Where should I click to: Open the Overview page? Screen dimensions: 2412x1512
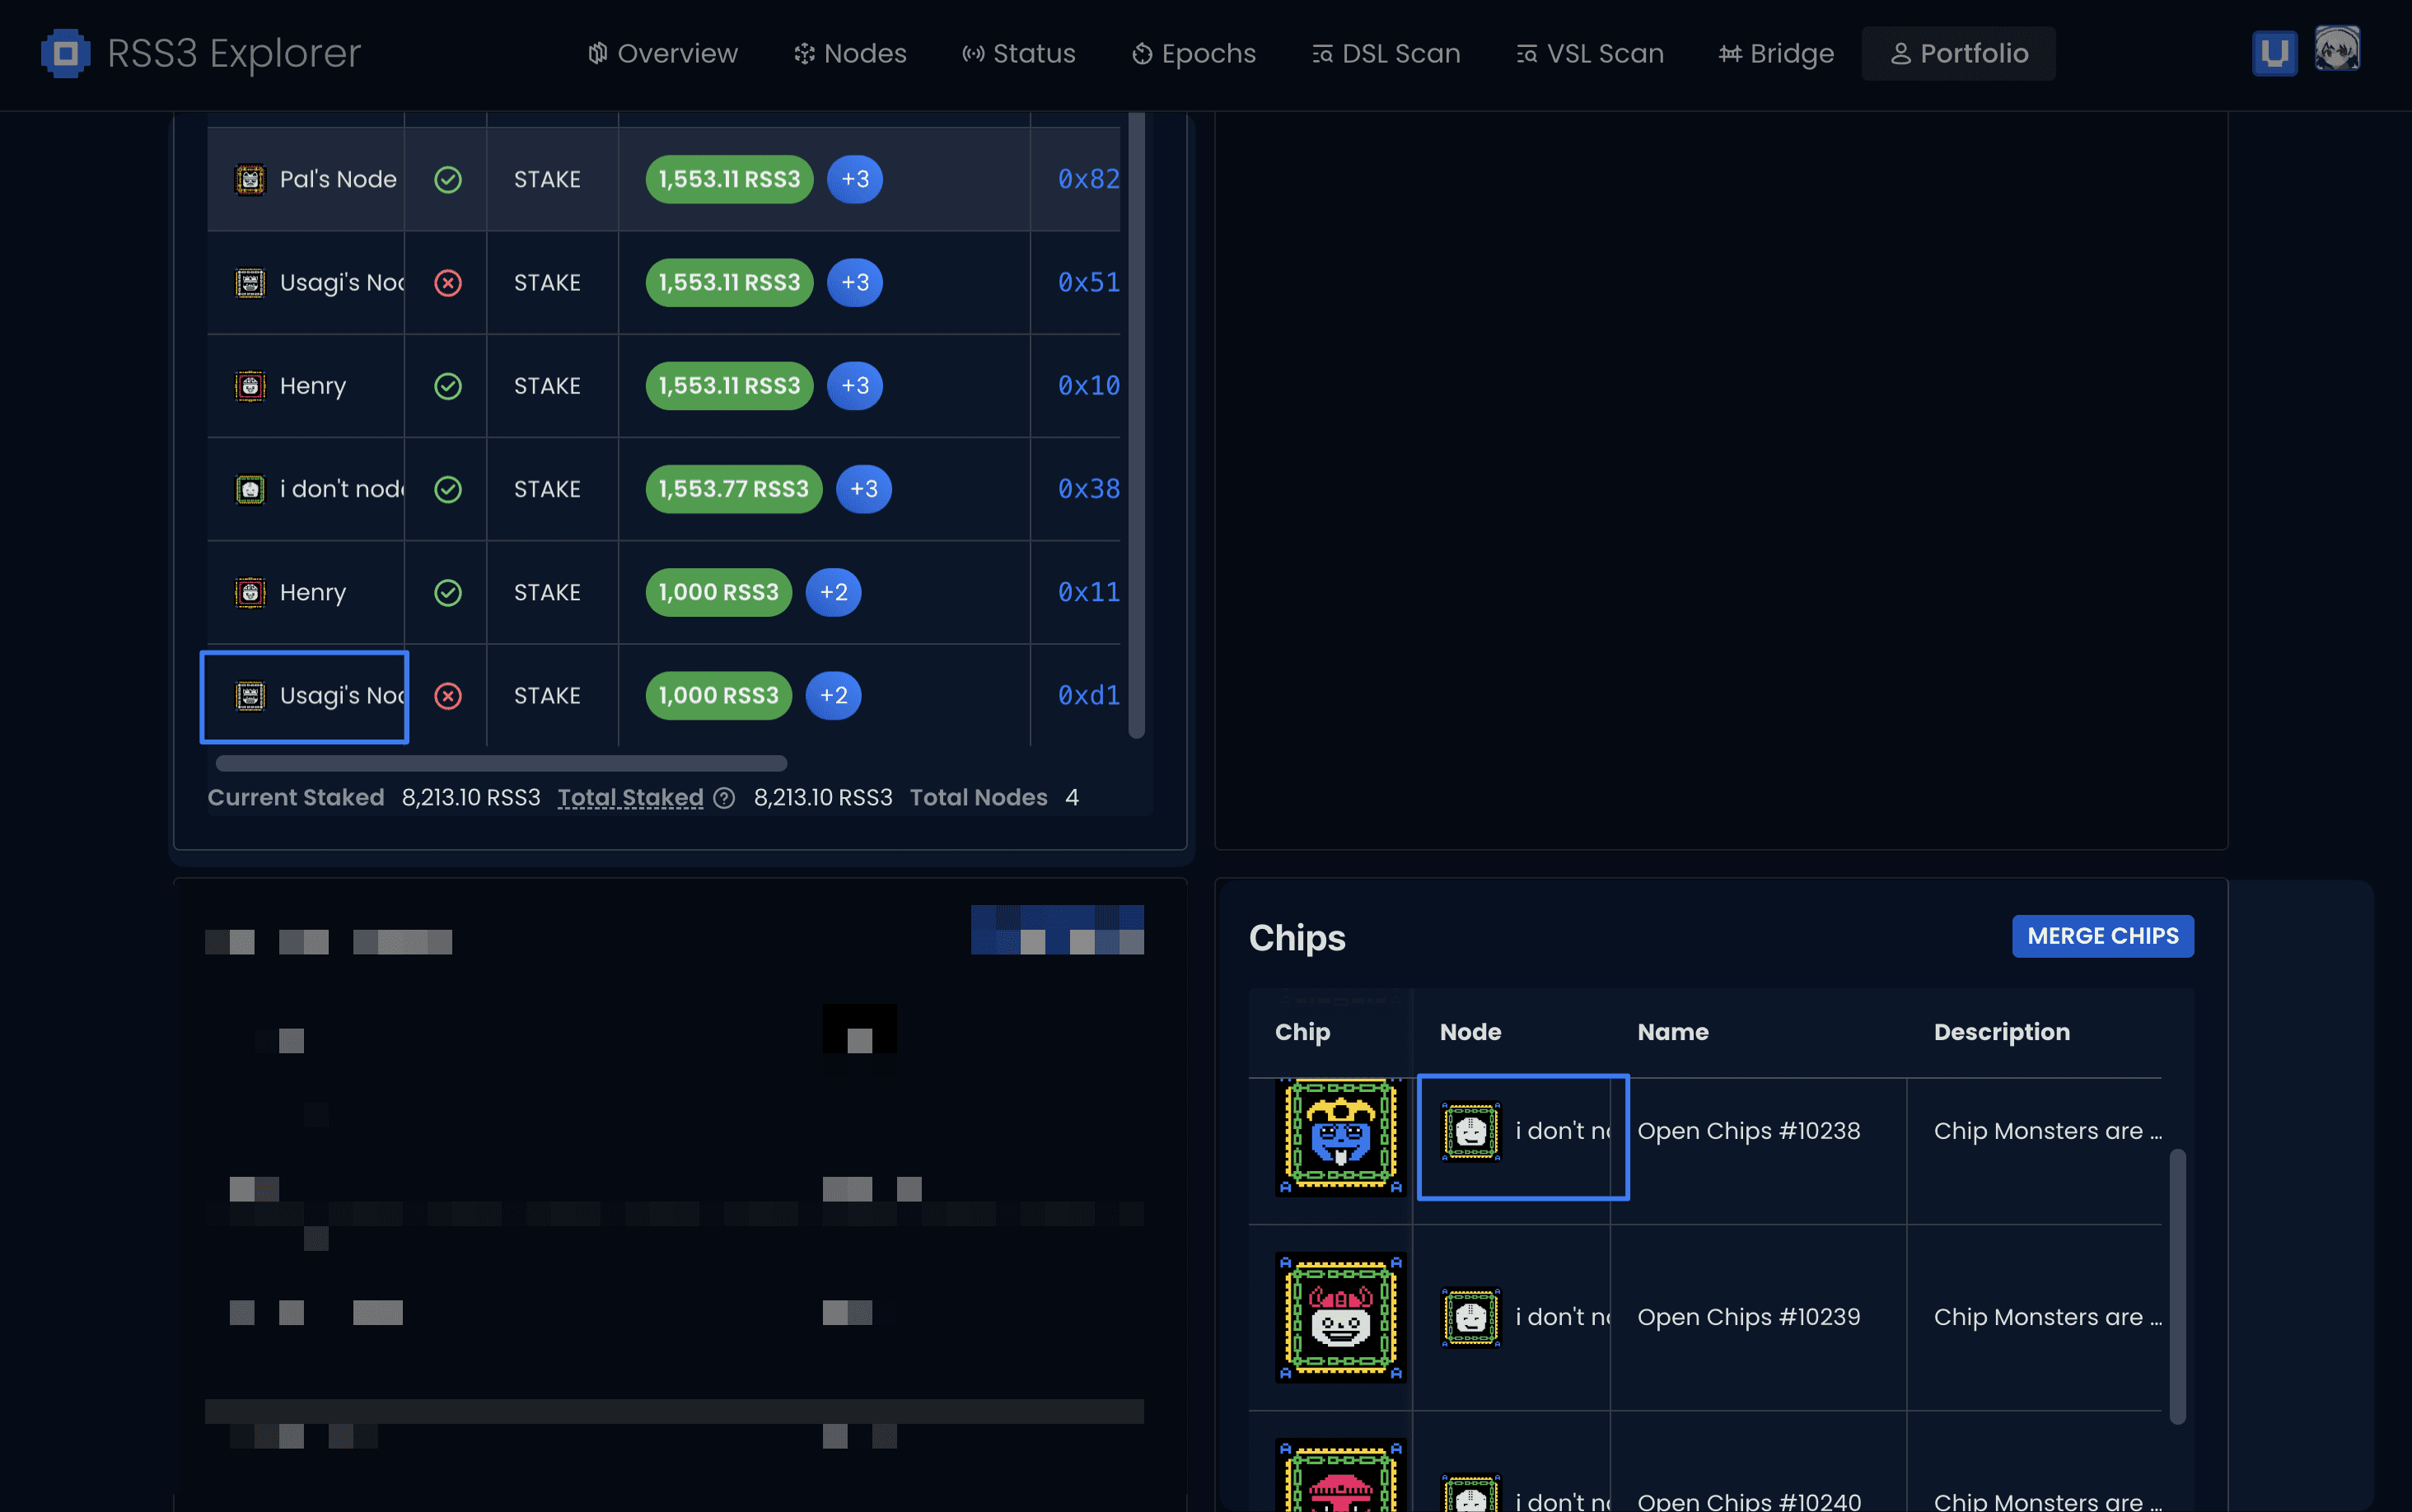click(663, 53)
